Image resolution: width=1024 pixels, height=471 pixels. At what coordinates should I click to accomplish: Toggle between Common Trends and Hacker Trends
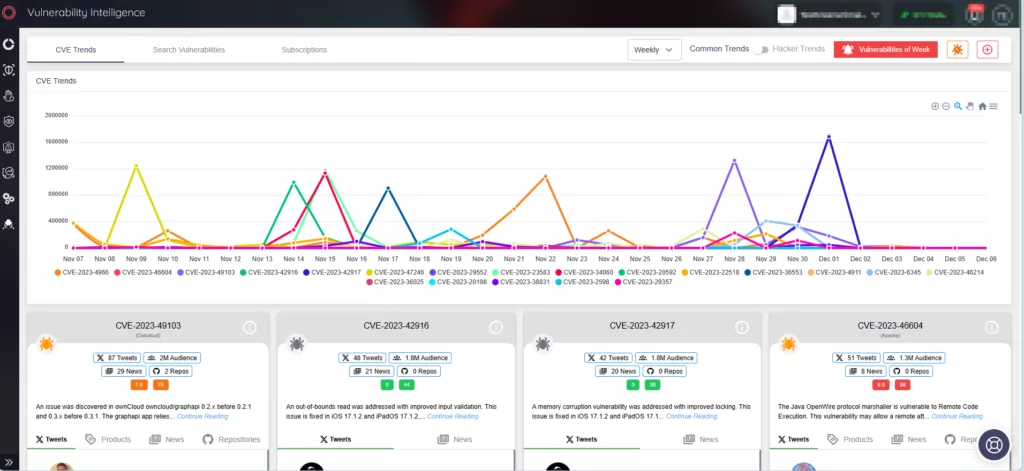(x=760, y=50)
